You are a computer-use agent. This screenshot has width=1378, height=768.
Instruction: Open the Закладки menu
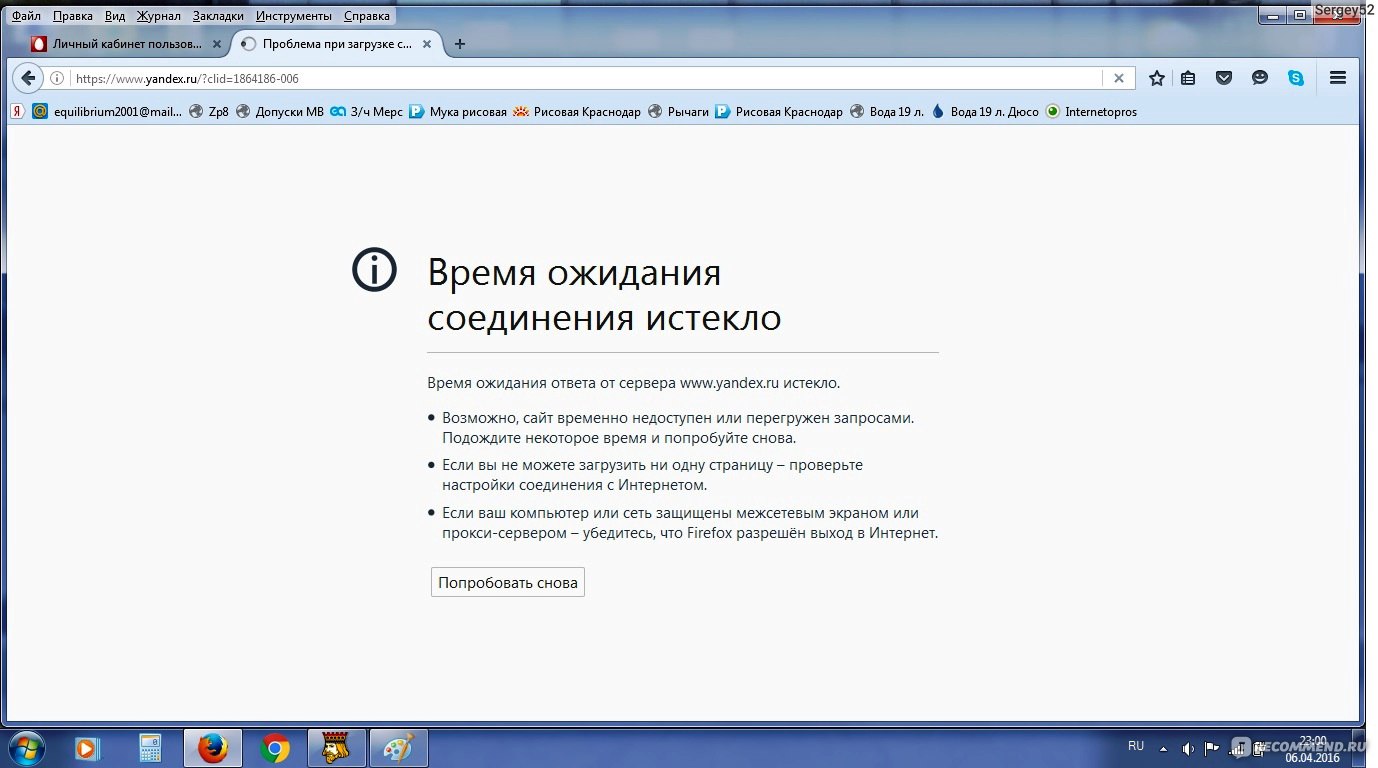click(x=218, y=16)
